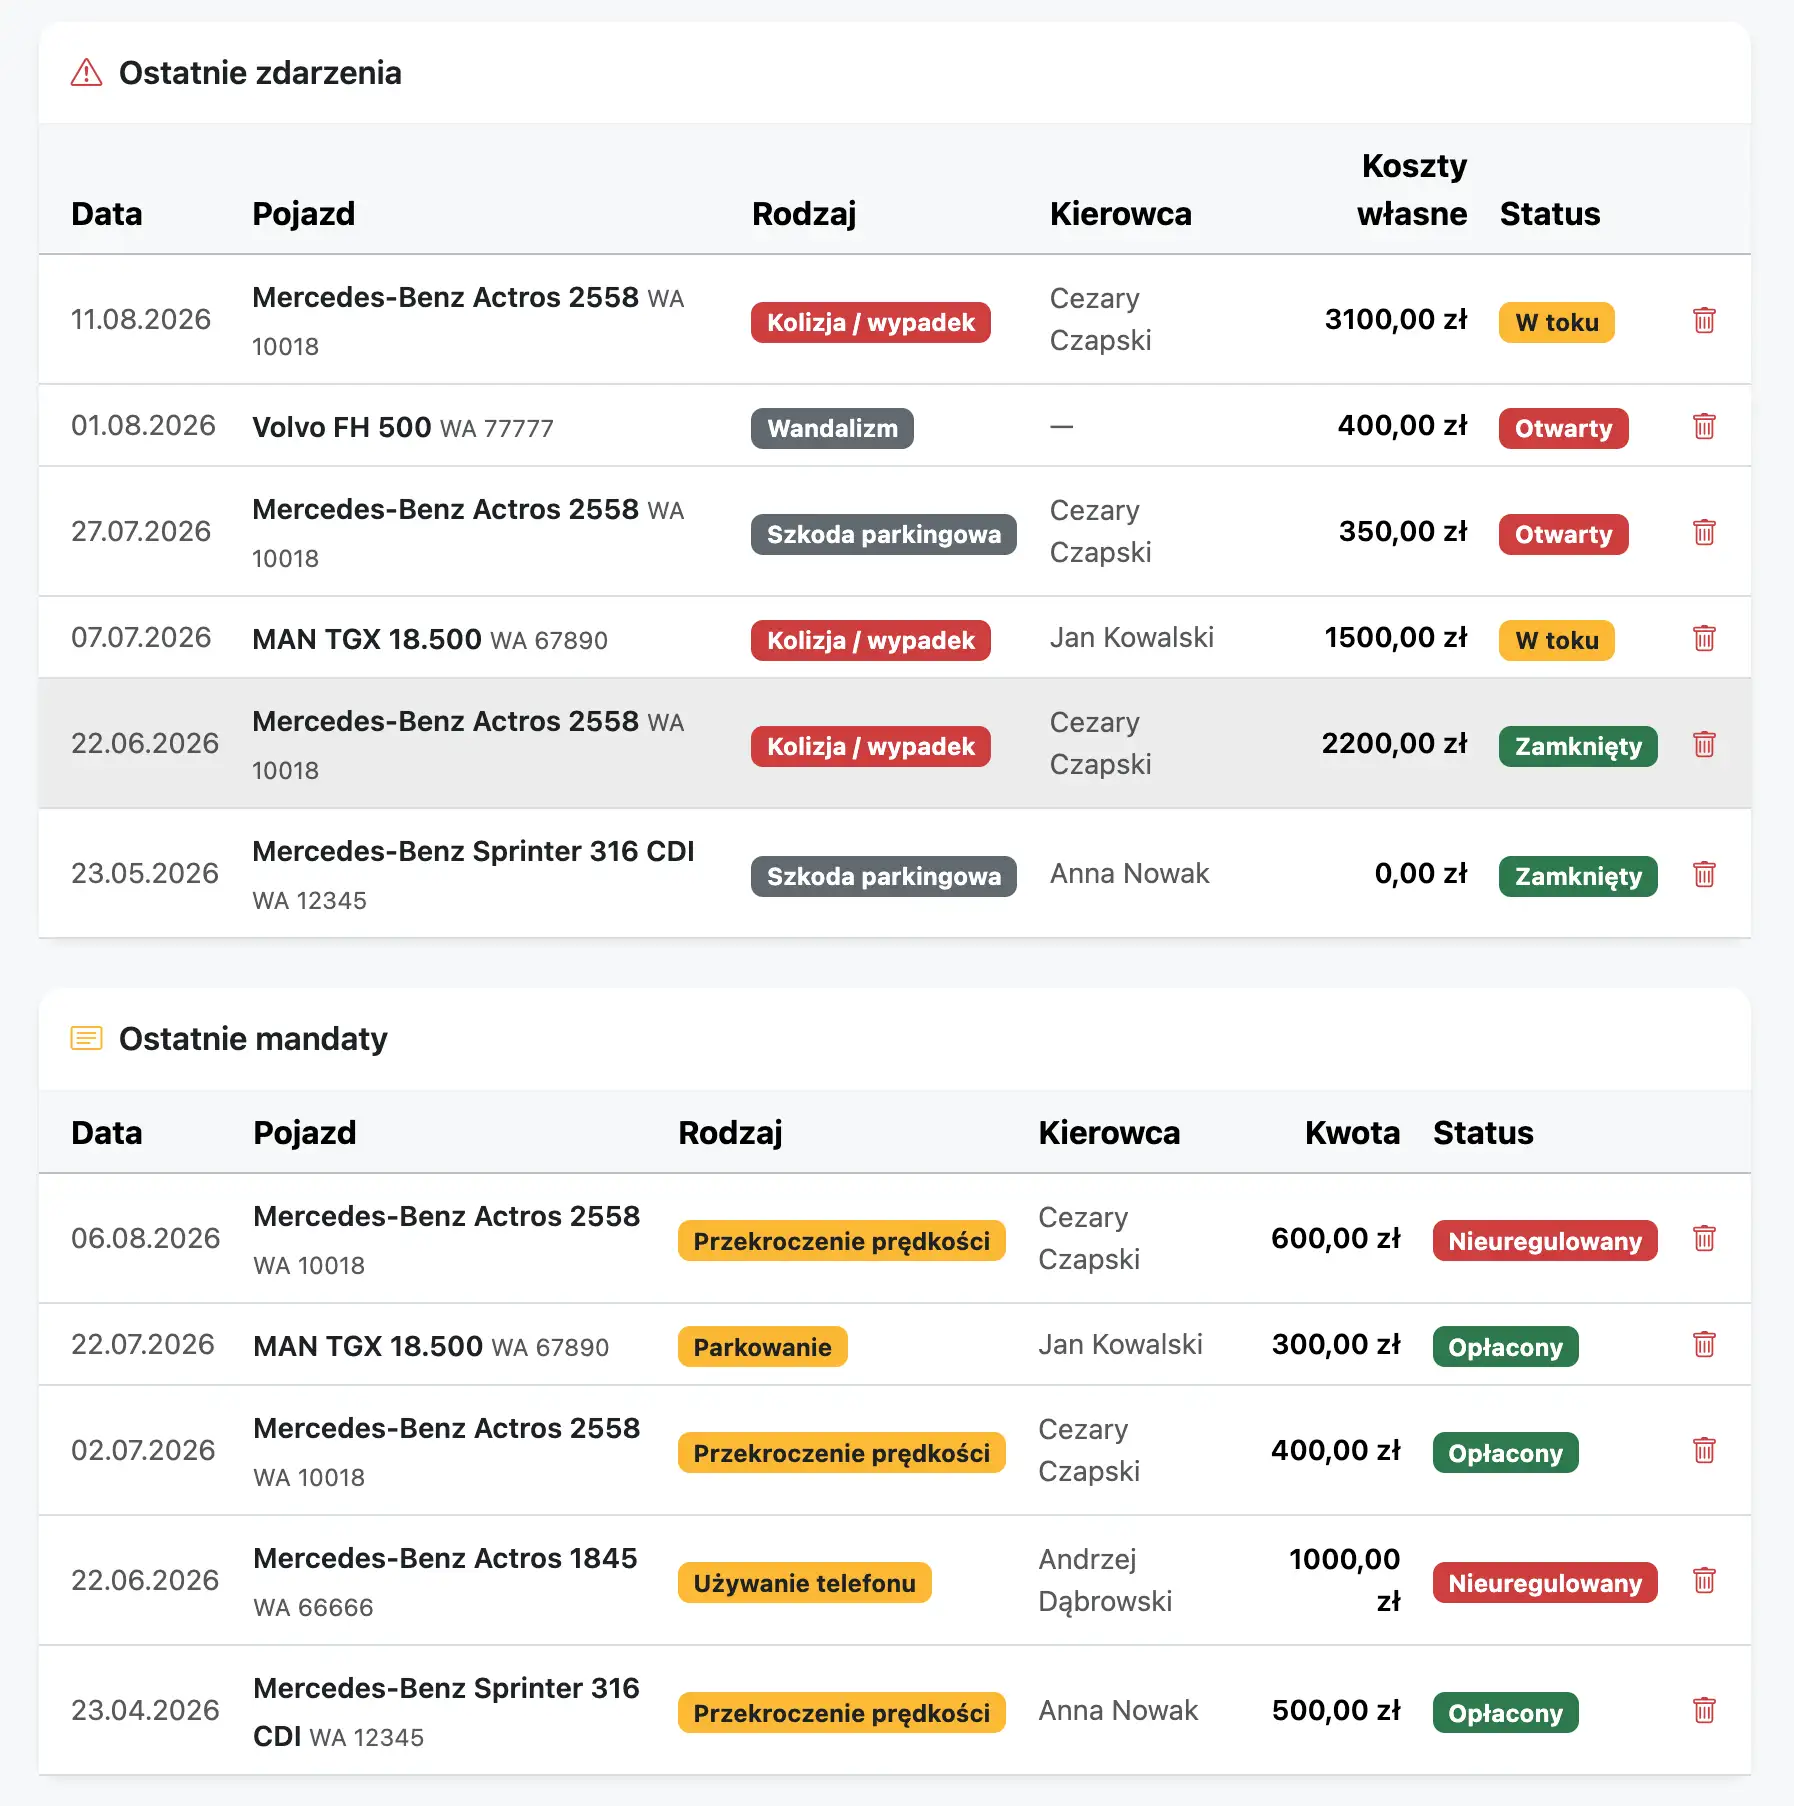Click Nieuregulowany status on 06.08.2026 fine
This screenshot has width=1794, height=1806.
[1545, 1241]
